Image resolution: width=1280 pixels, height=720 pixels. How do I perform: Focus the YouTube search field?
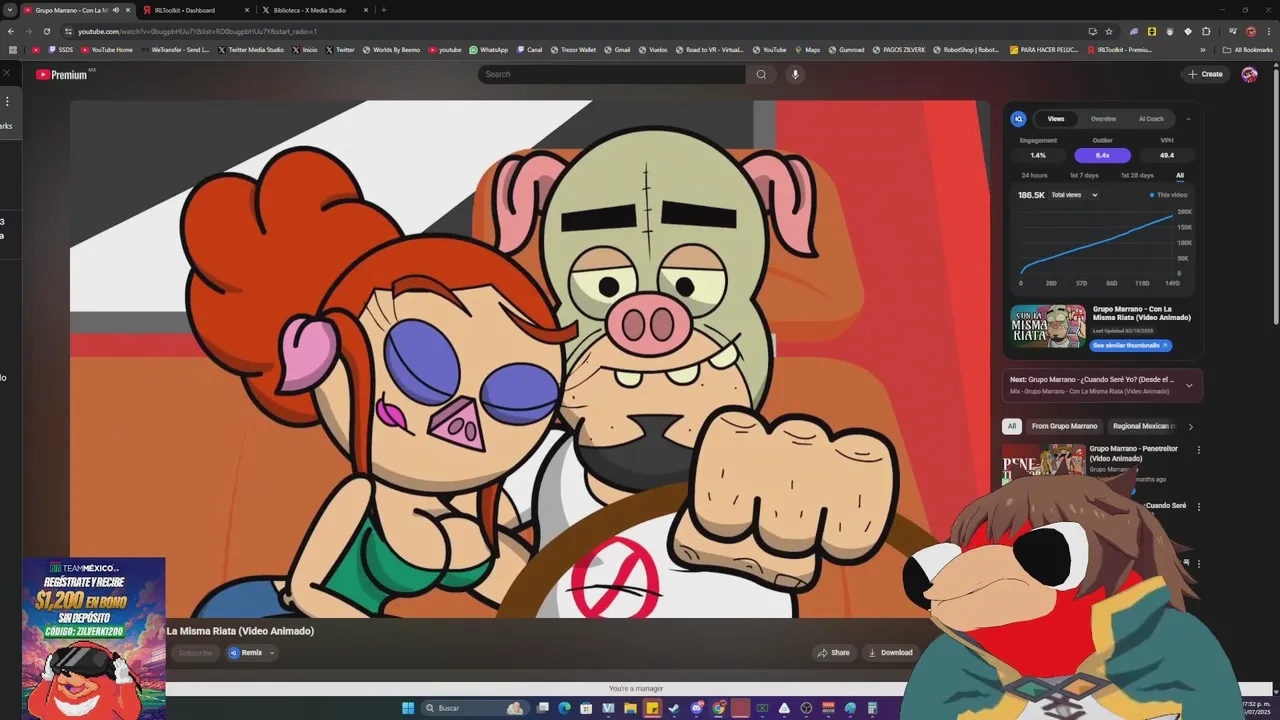[x=612, y=74]
